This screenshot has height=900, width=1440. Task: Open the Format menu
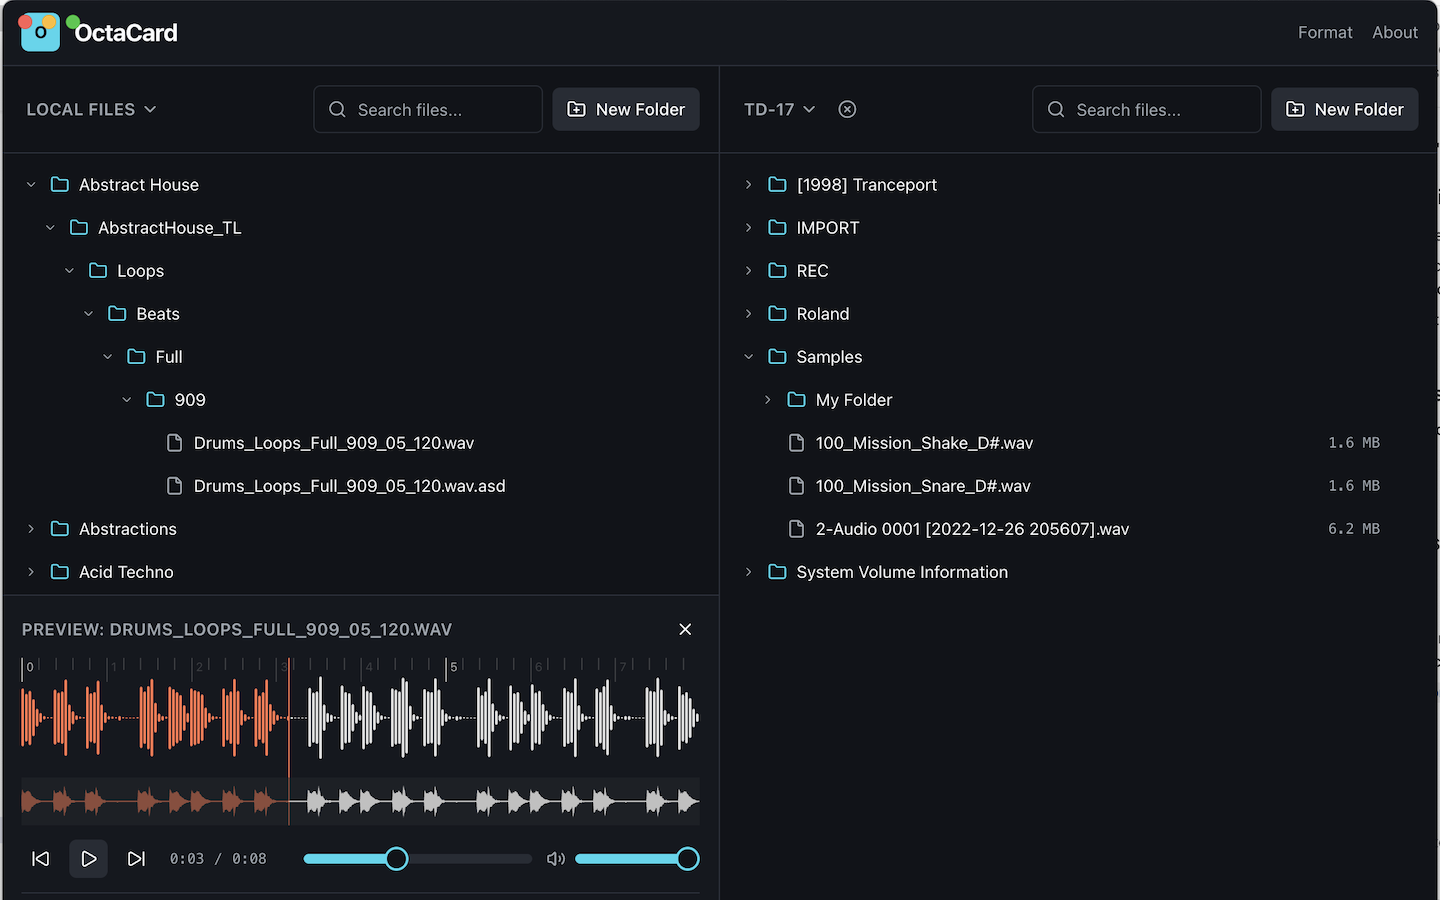[x=1324, y=32]
